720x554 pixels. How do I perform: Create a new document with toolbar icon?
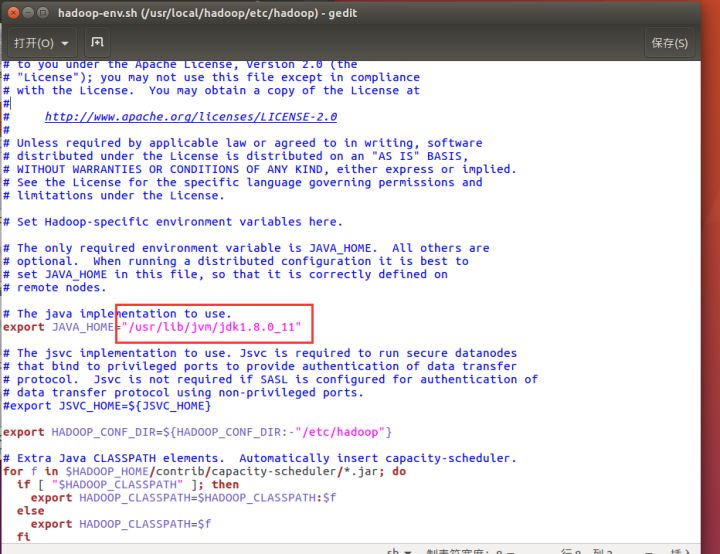97,43
